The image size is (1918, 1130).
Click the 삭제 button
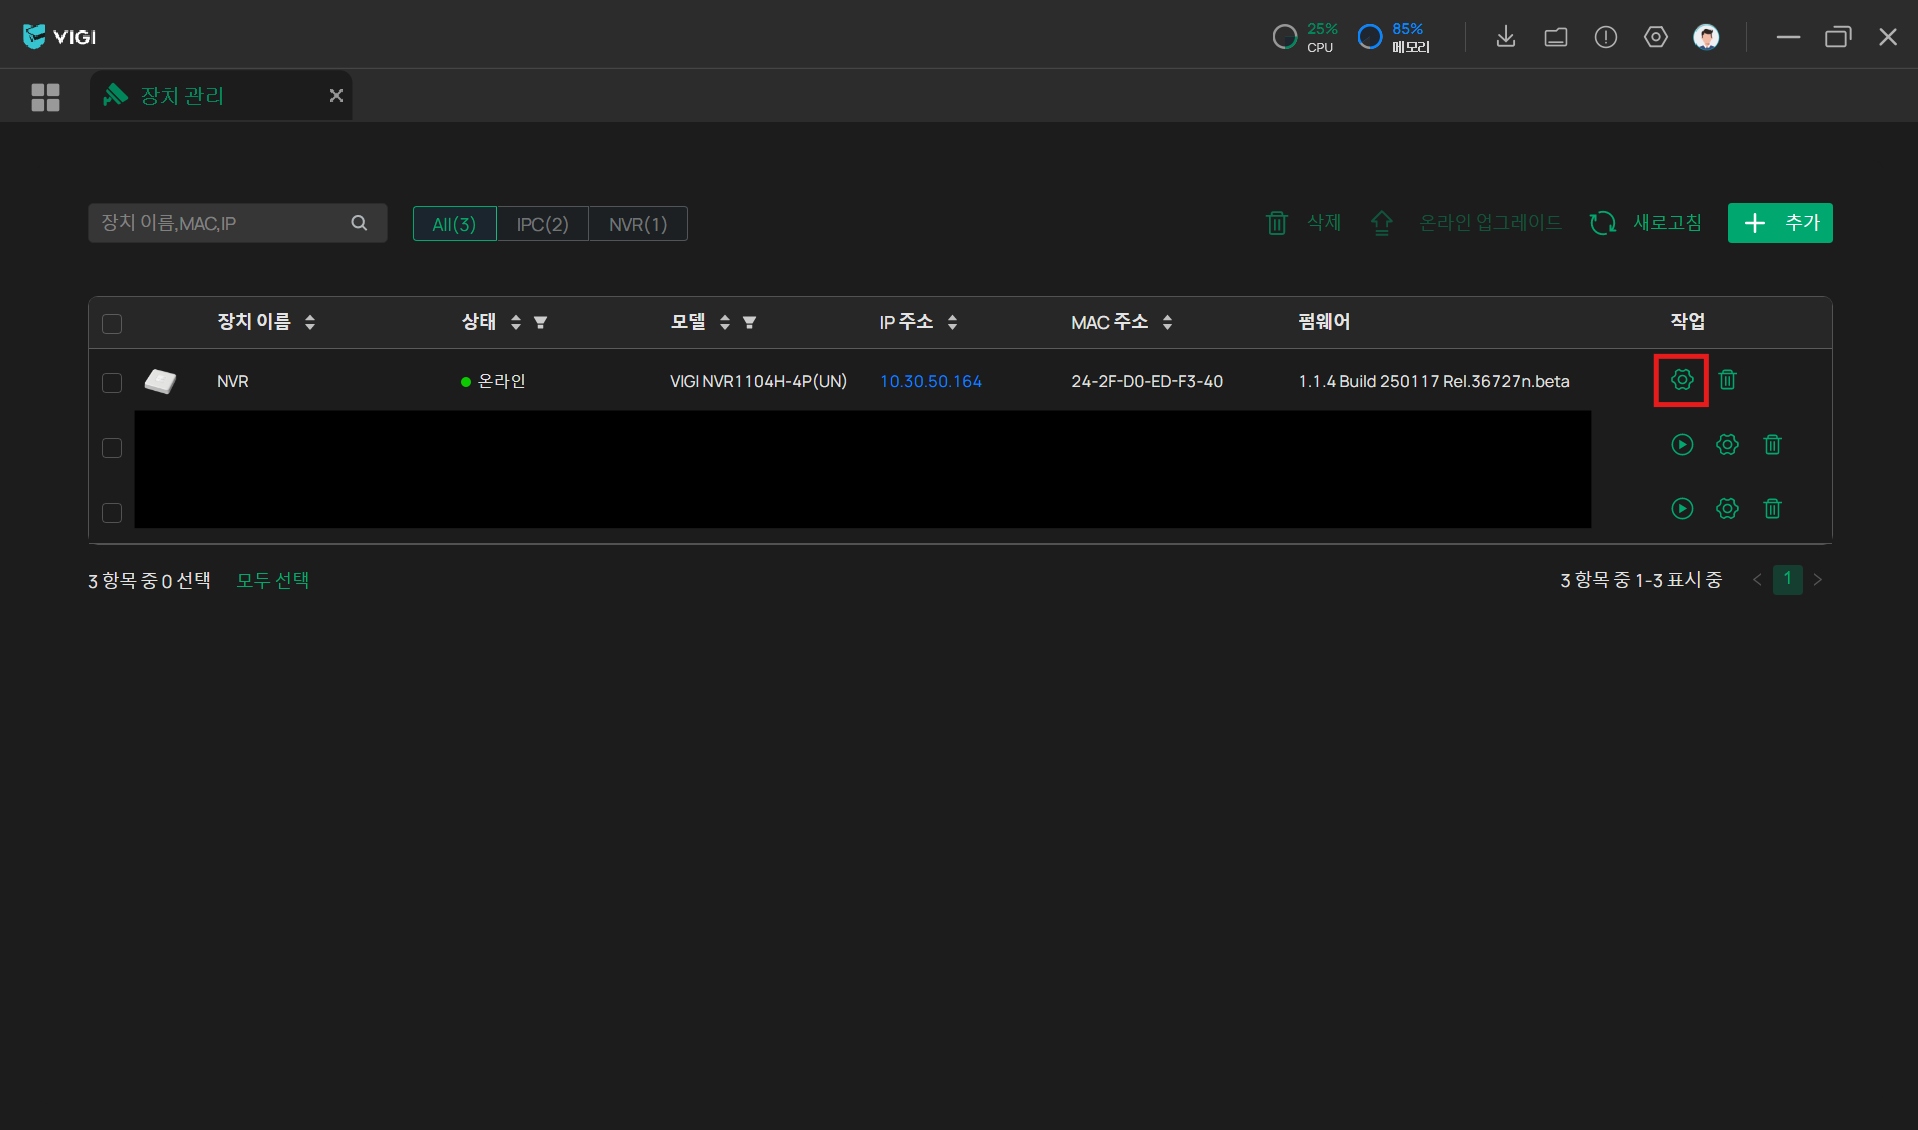(x=1303, y=222)
